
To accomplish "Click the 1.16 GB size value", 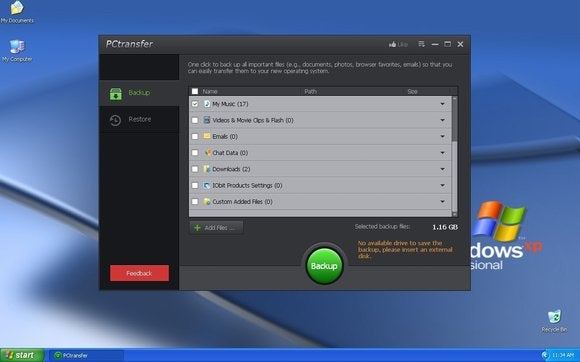I will pos(445,227).
